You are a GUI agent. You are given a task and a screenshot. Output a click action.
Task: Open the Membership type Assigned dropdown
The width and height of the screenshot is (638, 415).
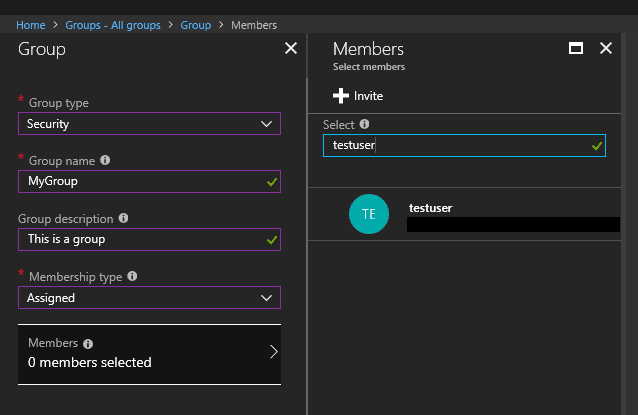tap(149, 297)
